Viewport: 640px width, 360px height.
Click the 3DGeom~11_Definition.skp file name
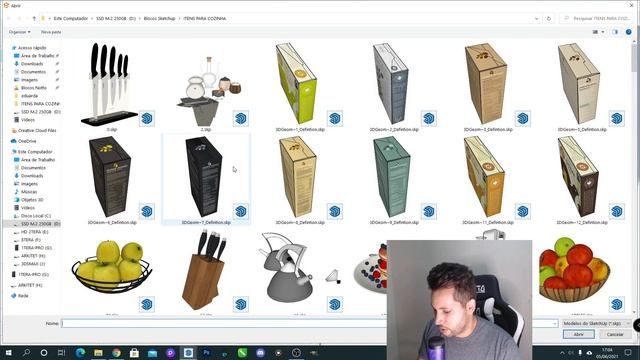(488, 222)
